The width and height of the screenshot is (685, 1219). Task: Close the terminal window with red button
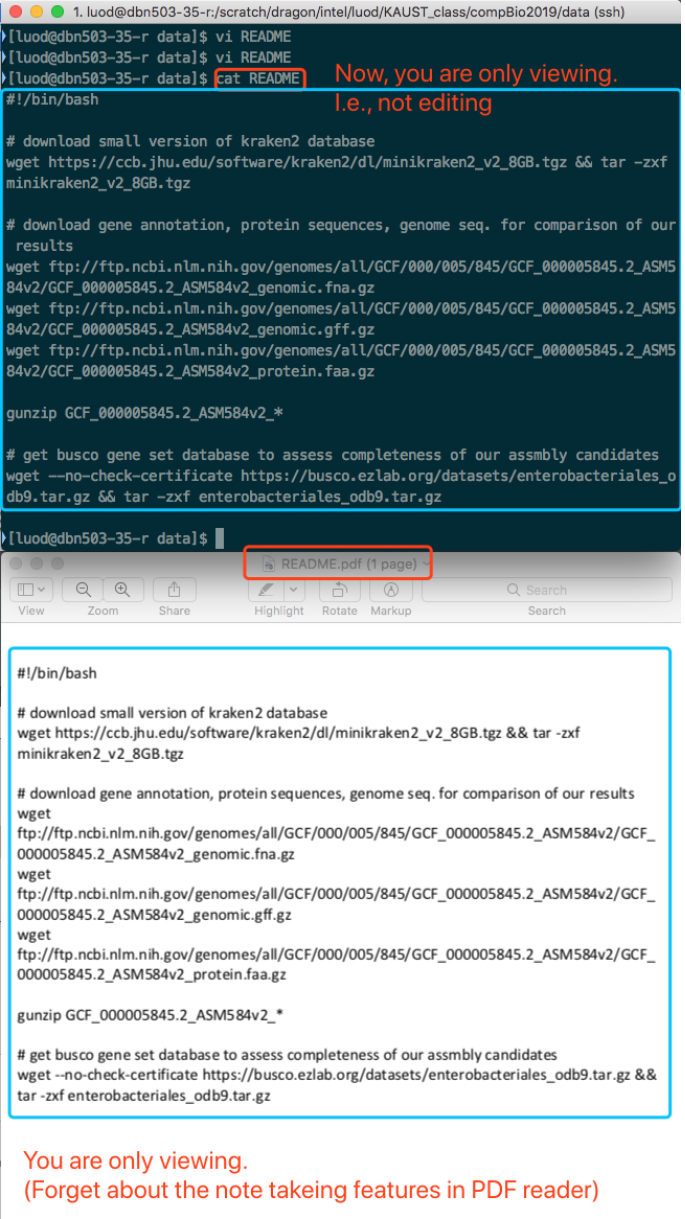[14, 11]
